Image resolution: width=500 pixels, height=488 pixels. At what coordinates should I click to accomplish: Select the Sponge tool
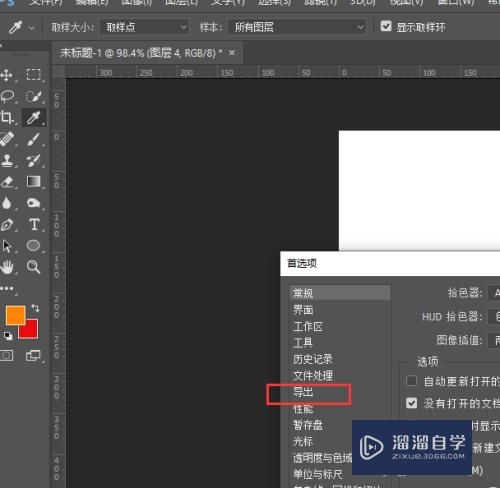point(33,203)
